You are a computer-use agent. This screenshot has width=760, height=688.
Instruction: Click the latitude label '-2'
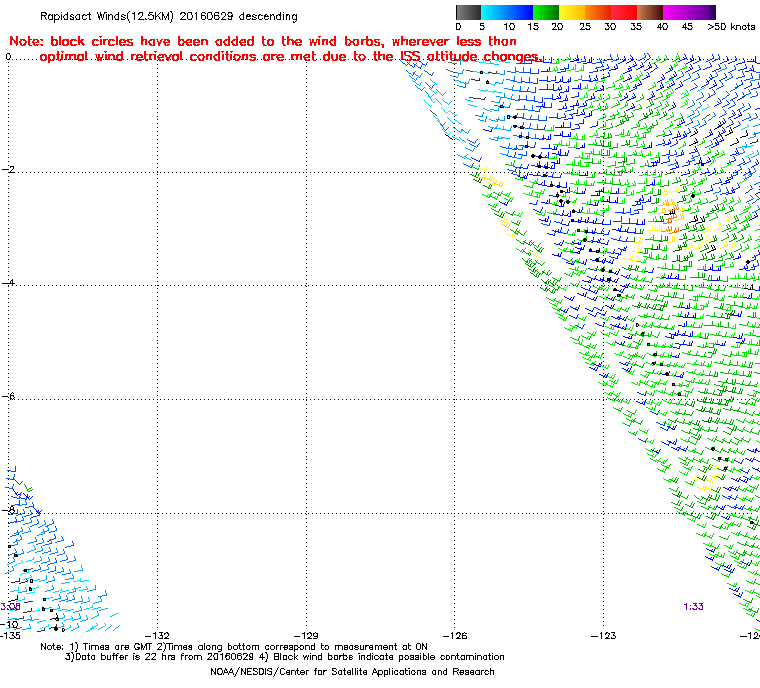pos(8,169)
